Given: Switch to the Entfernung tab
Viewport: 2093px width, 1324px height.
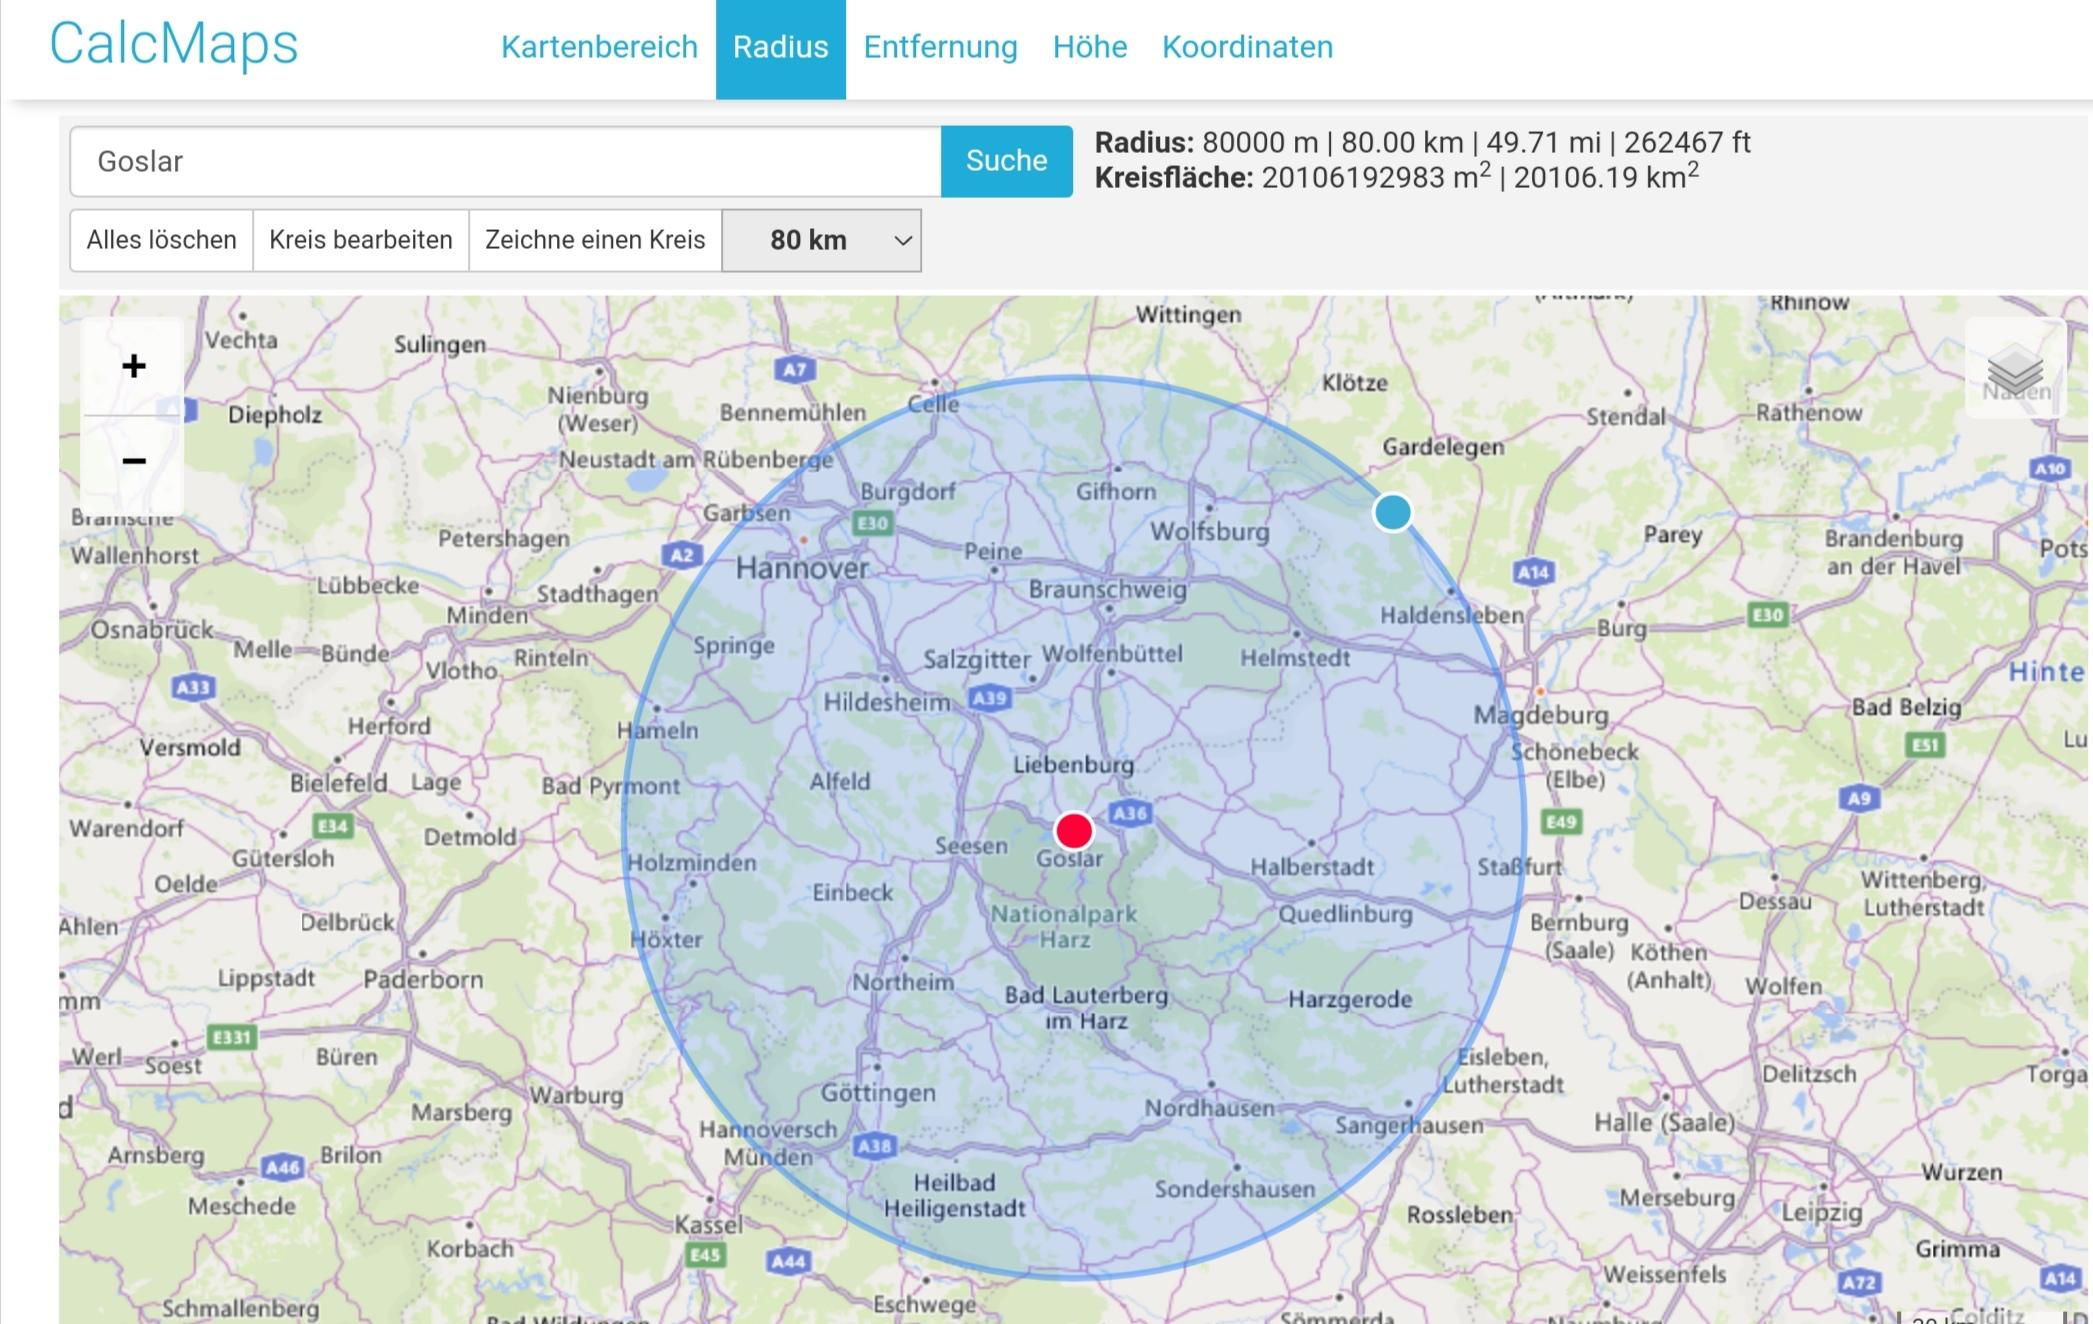Looking at the screenshot, I should click(x=940, y=47).
